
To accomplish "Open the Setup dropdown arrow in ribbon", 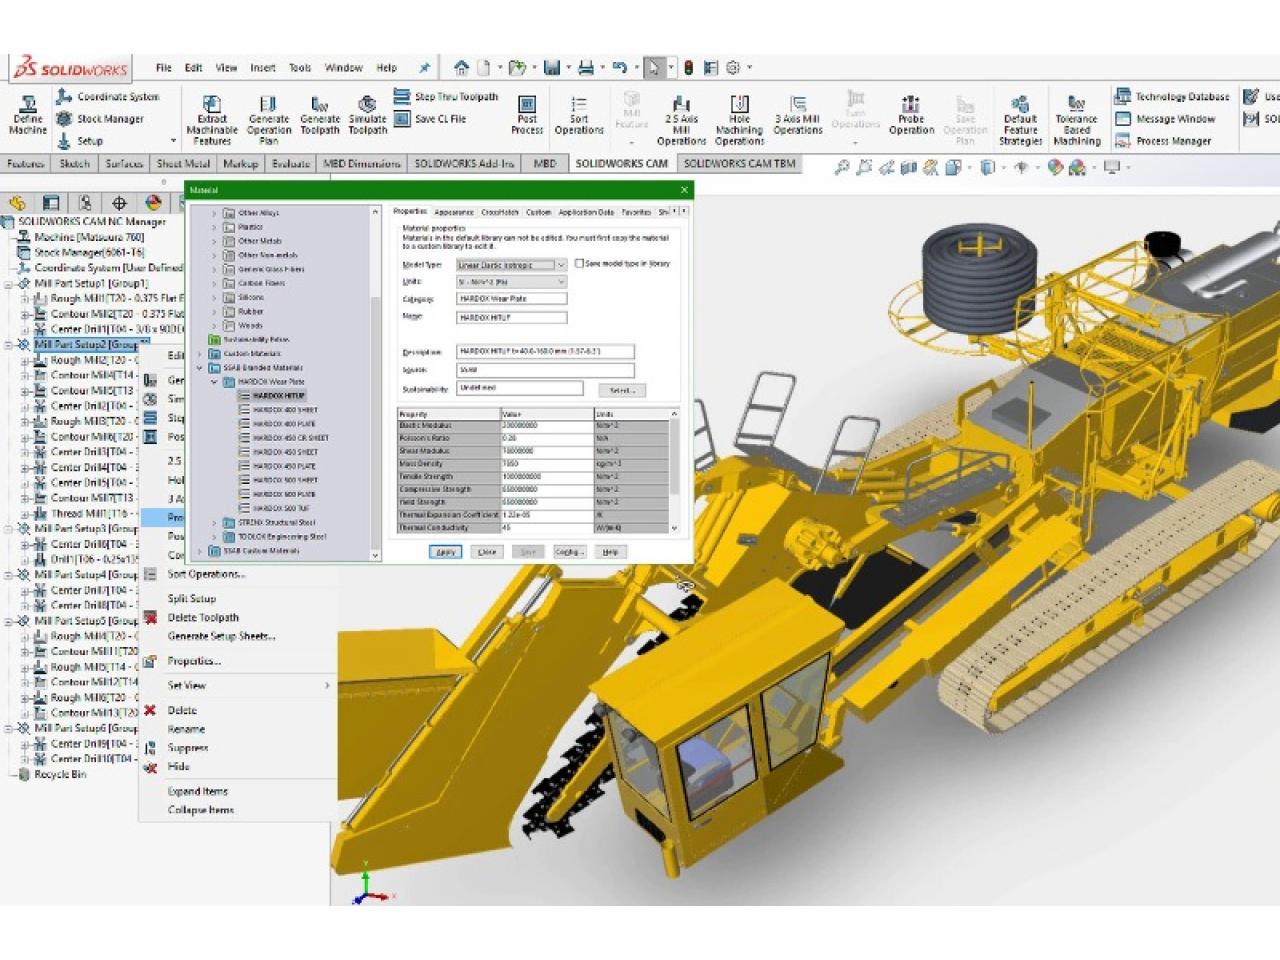I will click(x=173, y=142).
